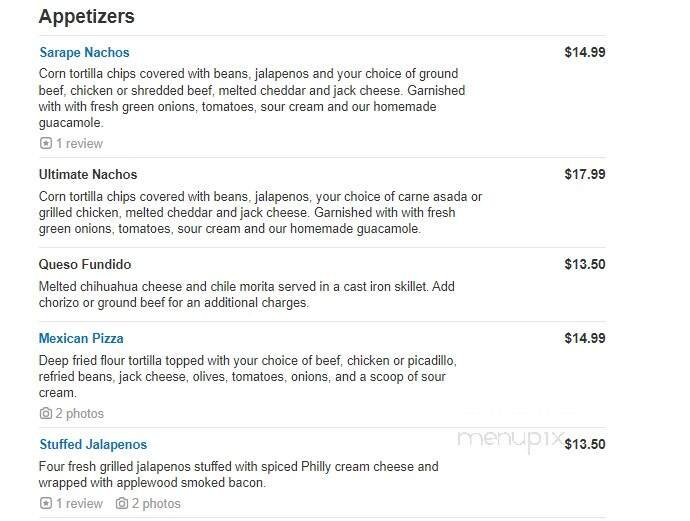
Task: Select the Ultimate Nachos item title
Action: click(88, 175)
